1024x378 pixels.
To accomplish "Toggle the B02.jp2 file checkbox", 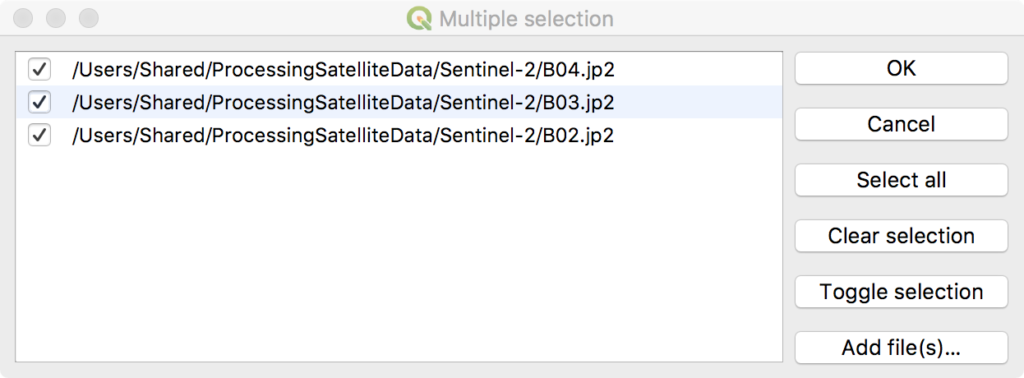I will 39,135.
